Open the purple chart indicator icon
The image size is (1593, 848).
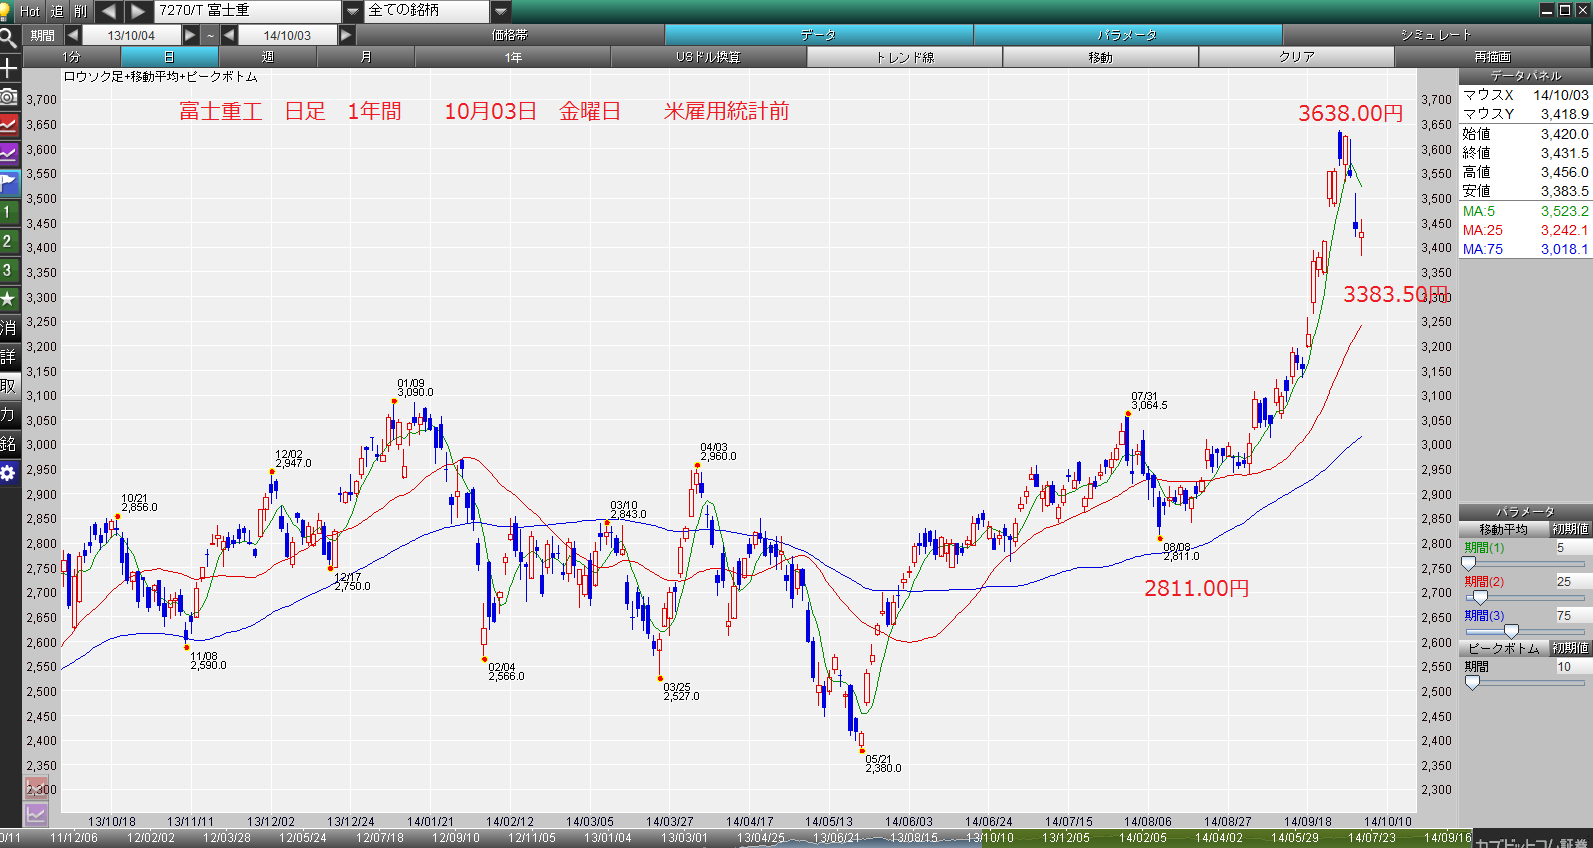(x=9, y=154)
